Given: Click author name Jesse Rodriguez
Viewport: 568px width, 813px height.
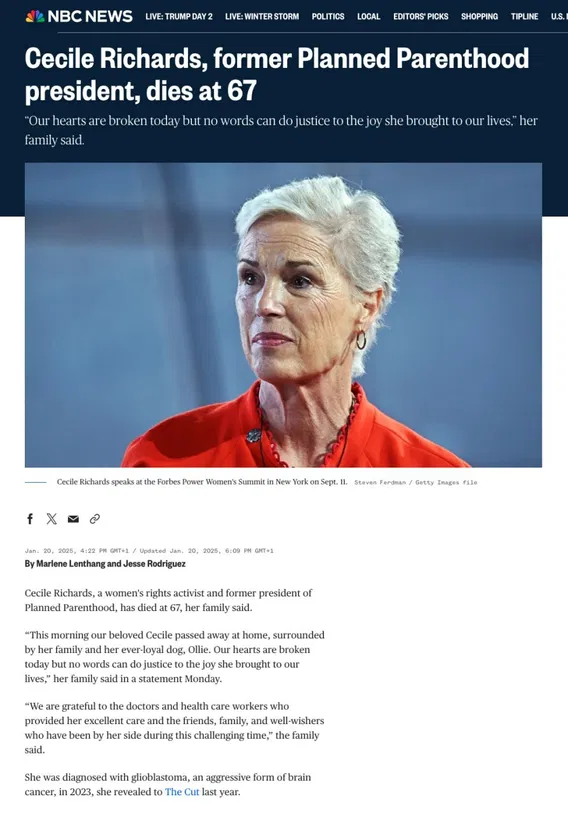Looking at the screenshot, I should (154, 564).
